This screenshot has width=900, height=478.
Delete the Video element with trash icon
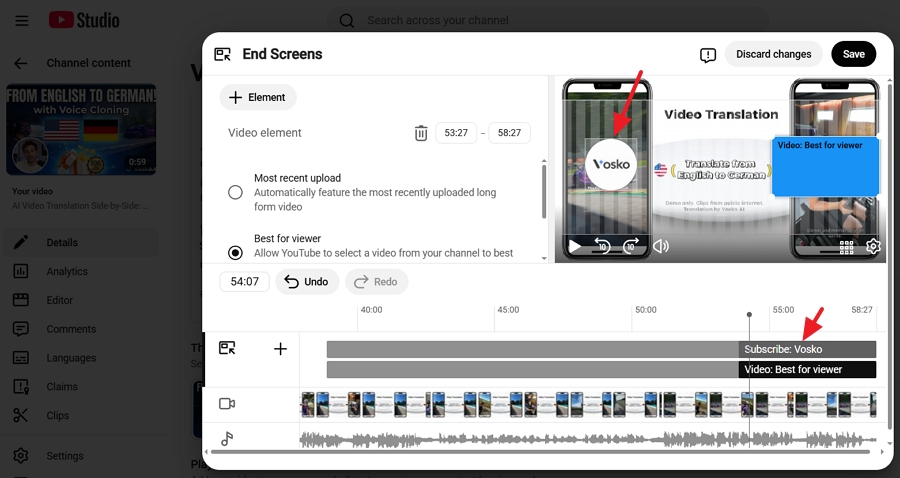421,133
